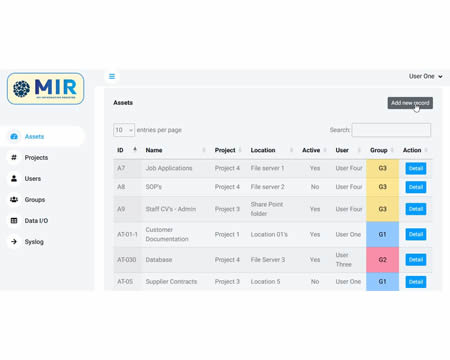
Task: Sort table by Group column
Action: tap(382, 150)
